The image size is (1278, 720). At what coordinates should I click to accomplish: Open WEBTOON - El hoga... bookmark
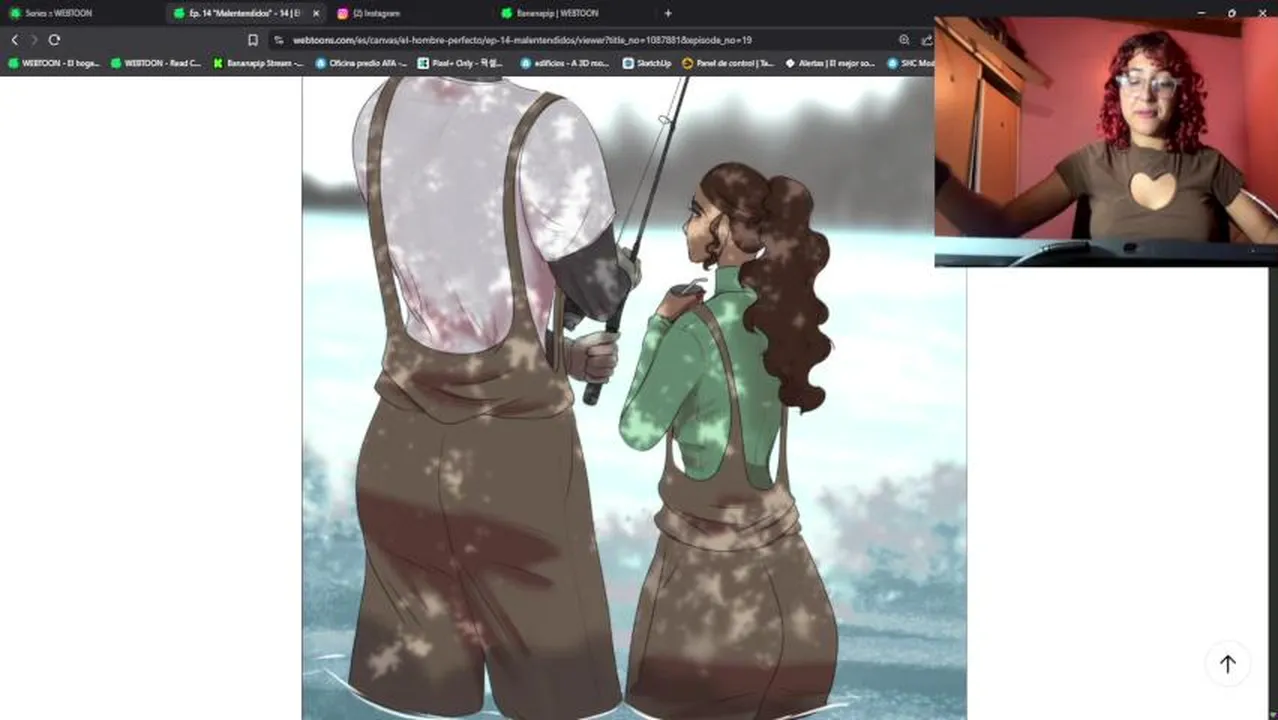coord(54,63)
